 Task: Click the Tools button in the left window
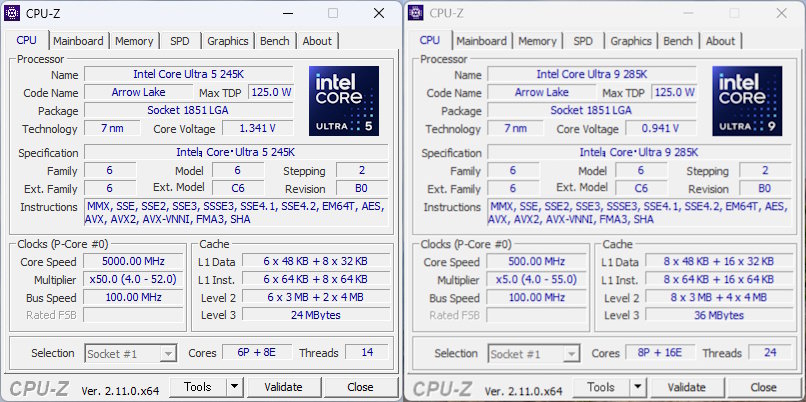tap(198, 387)
